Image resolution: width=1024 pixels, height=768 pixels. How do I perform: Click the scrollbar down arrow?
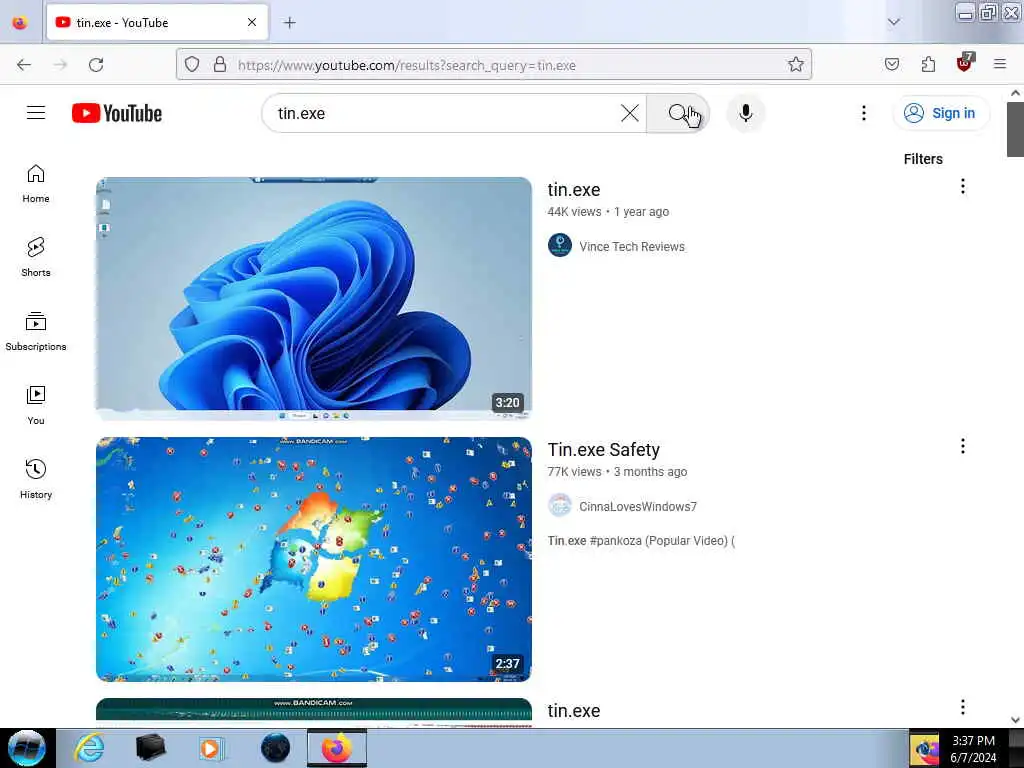click(1015, 720)
